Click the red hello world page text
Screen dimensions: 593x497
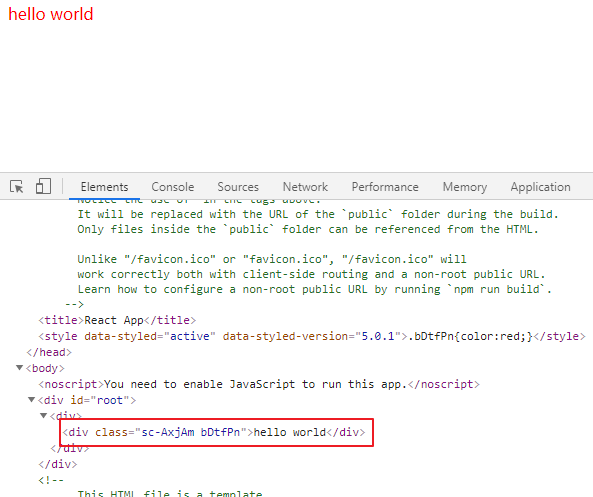tap(51, 14)
